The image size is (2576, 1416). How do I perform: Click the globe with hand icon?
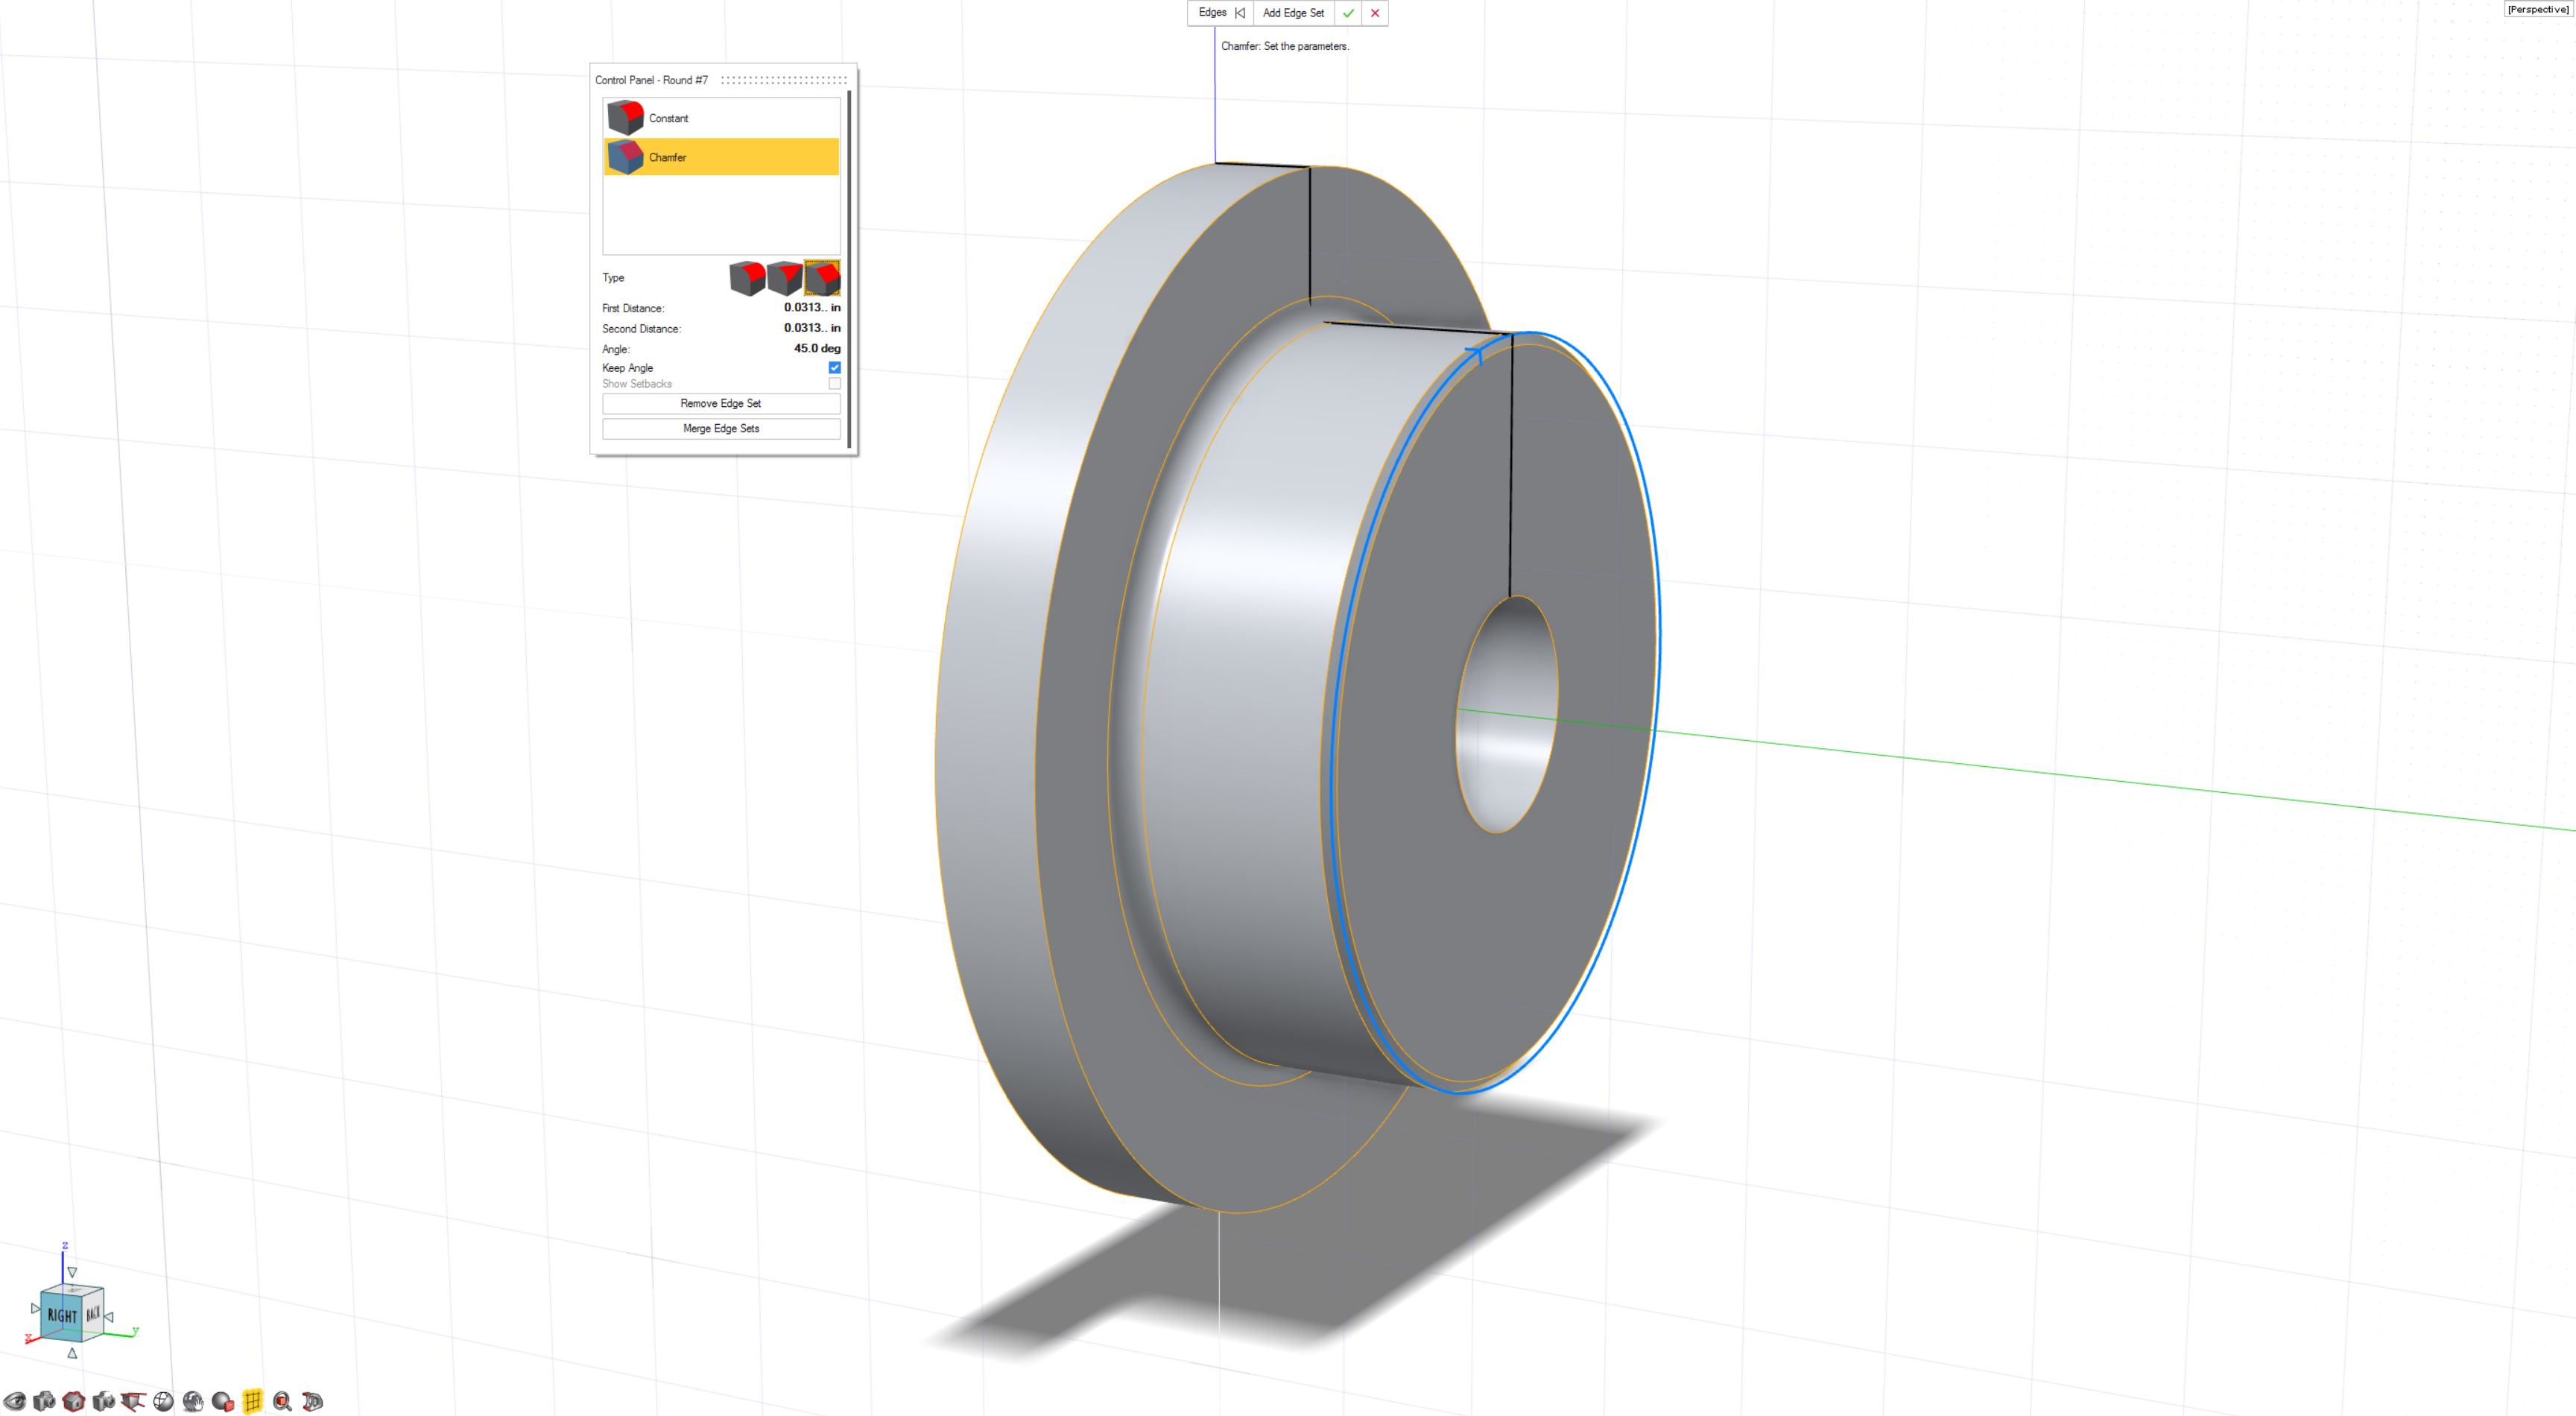tap(193, 1401)
